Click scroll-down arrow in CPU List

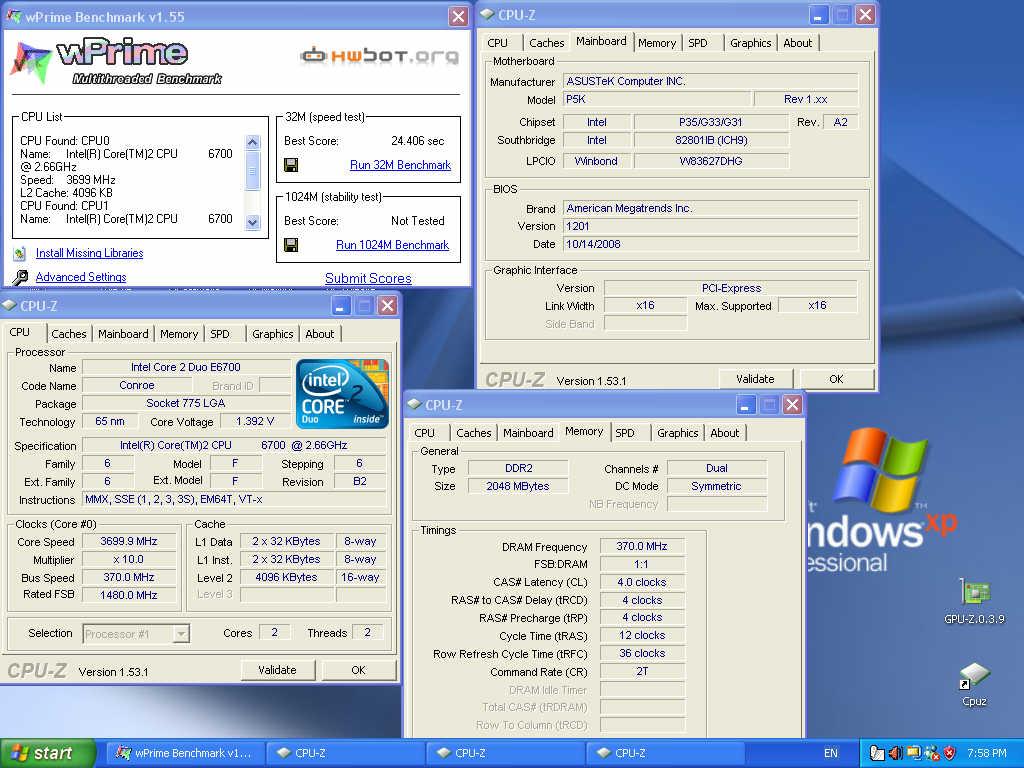tap(253, 222)
